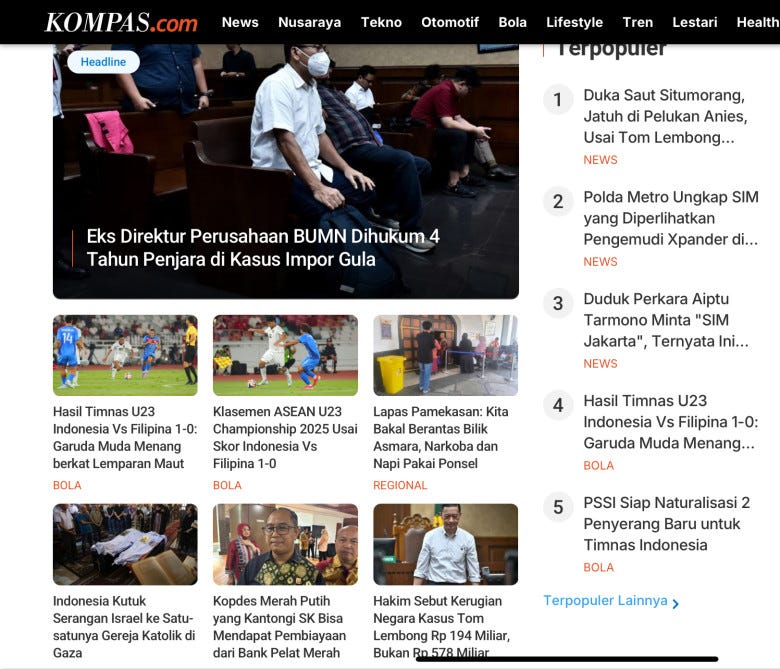This screenshot has width=780, height=669.
Task: Open the Otomotif section
Action: click(x=450, y=22)
